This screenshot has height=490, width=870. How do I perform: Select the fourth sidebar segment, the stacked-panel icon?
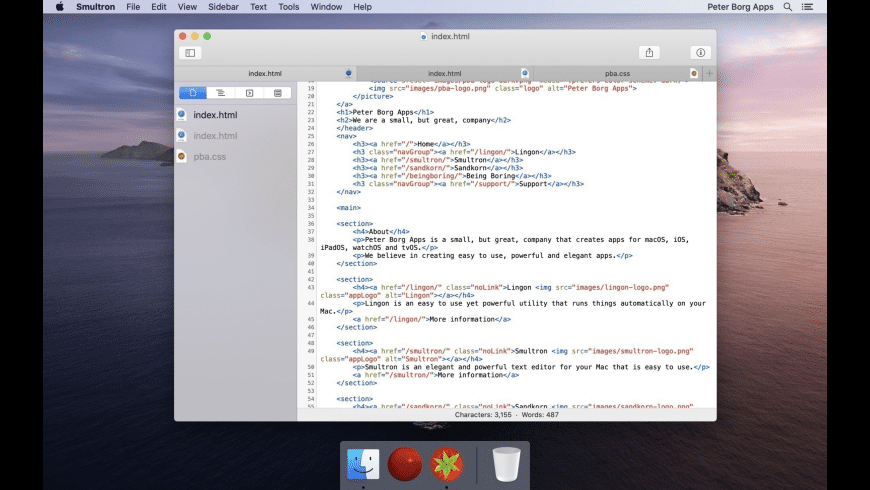point(277,93)
